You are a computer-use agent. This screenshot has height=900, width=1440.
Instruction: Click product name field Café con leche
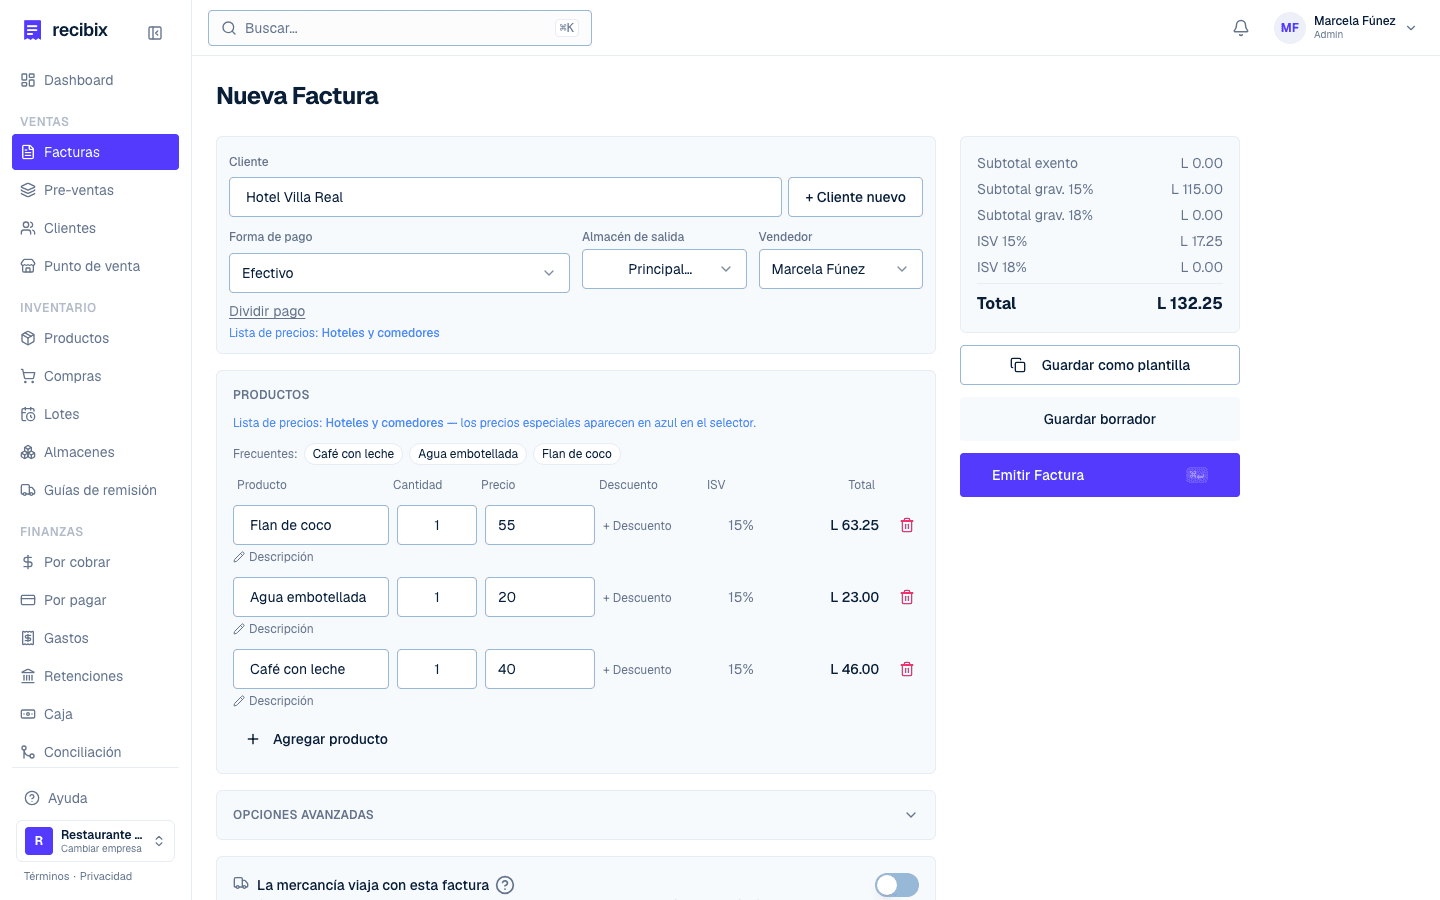coord(311,669)
